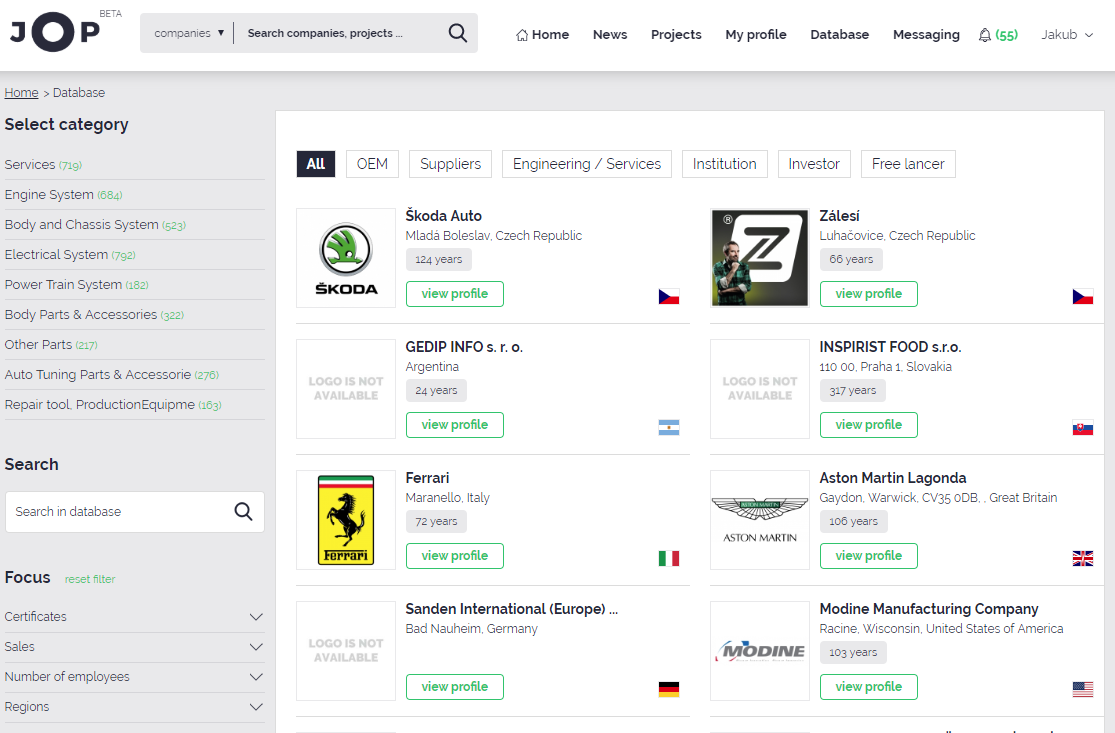Click the top search magnifier icon
This screenshot has width=1115, height=733.
tap(457, 33)
